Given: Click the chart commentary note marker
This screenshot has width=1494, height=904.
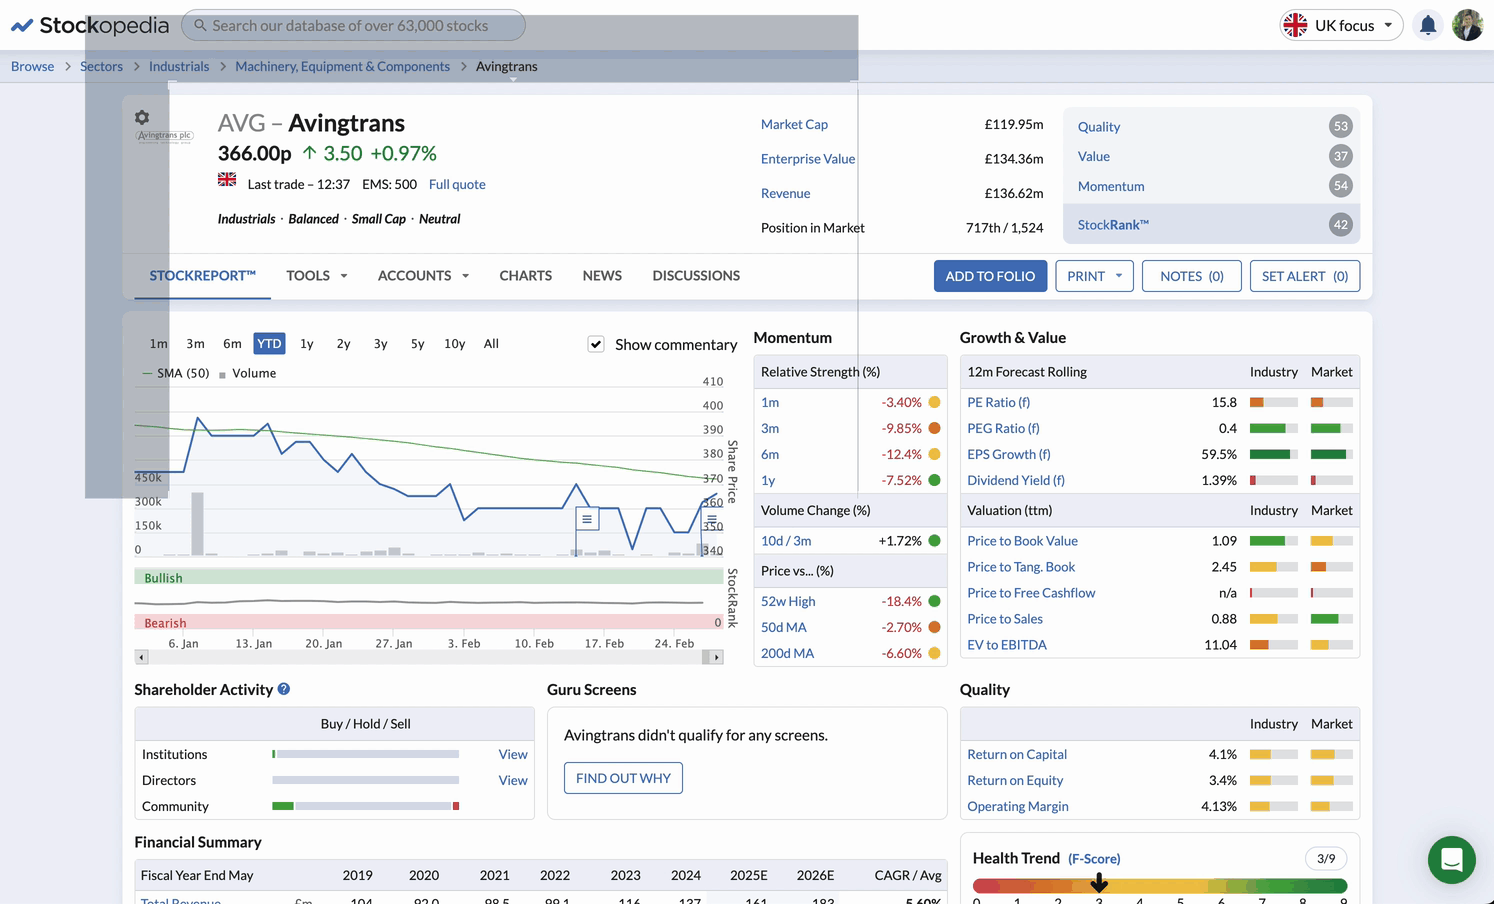Looking at the screenshot, I should pyautogui.click(x=587, y=518).
